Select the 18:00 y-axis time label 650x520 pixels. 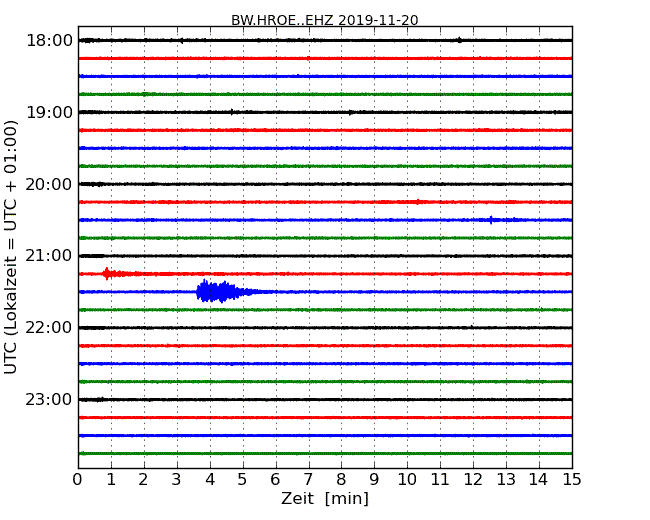coord(49,41)
